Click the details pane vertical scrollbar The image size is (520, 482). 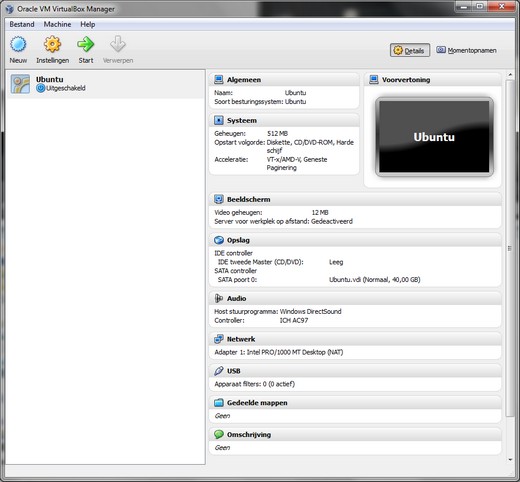pyautogui.click(x=510, y=248)
